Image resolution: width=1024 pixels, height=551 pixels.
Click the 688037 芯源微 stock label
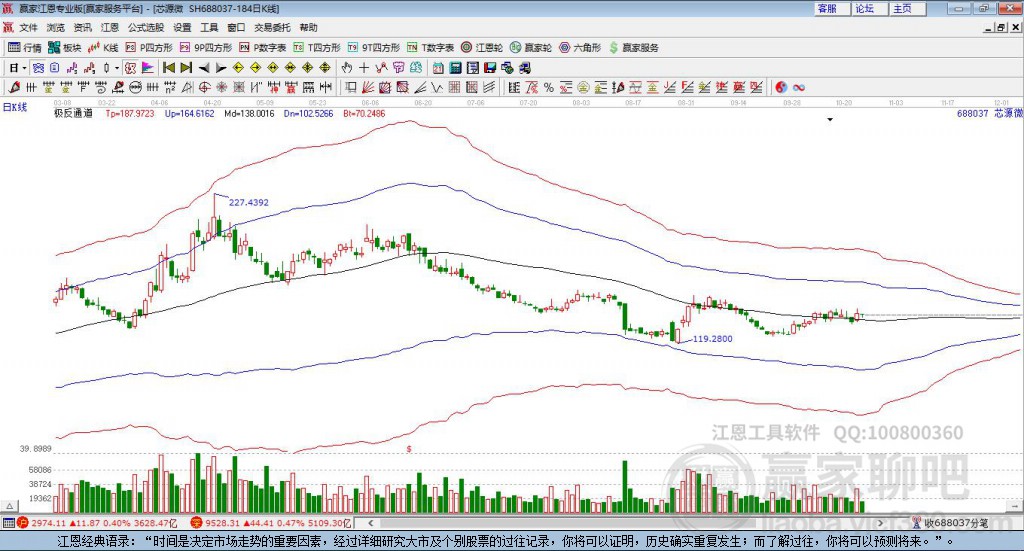coord(989,114)
